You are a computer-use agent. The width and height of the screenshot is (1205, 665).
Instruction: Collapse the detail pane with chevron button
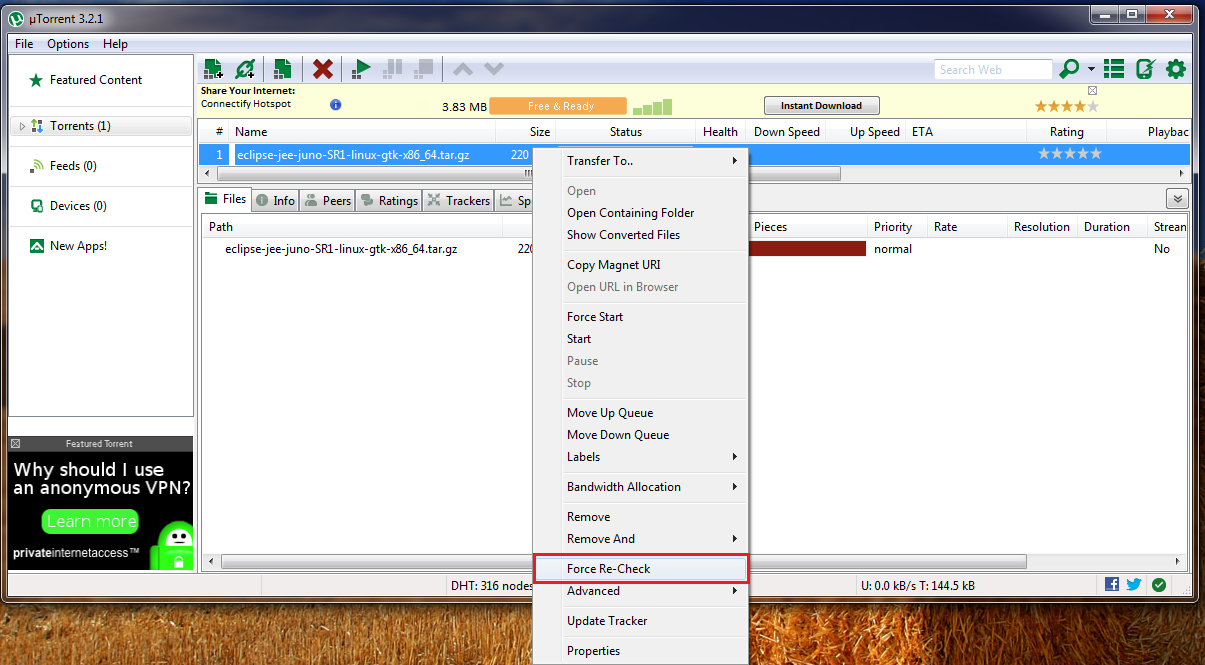coord(1177,199)
